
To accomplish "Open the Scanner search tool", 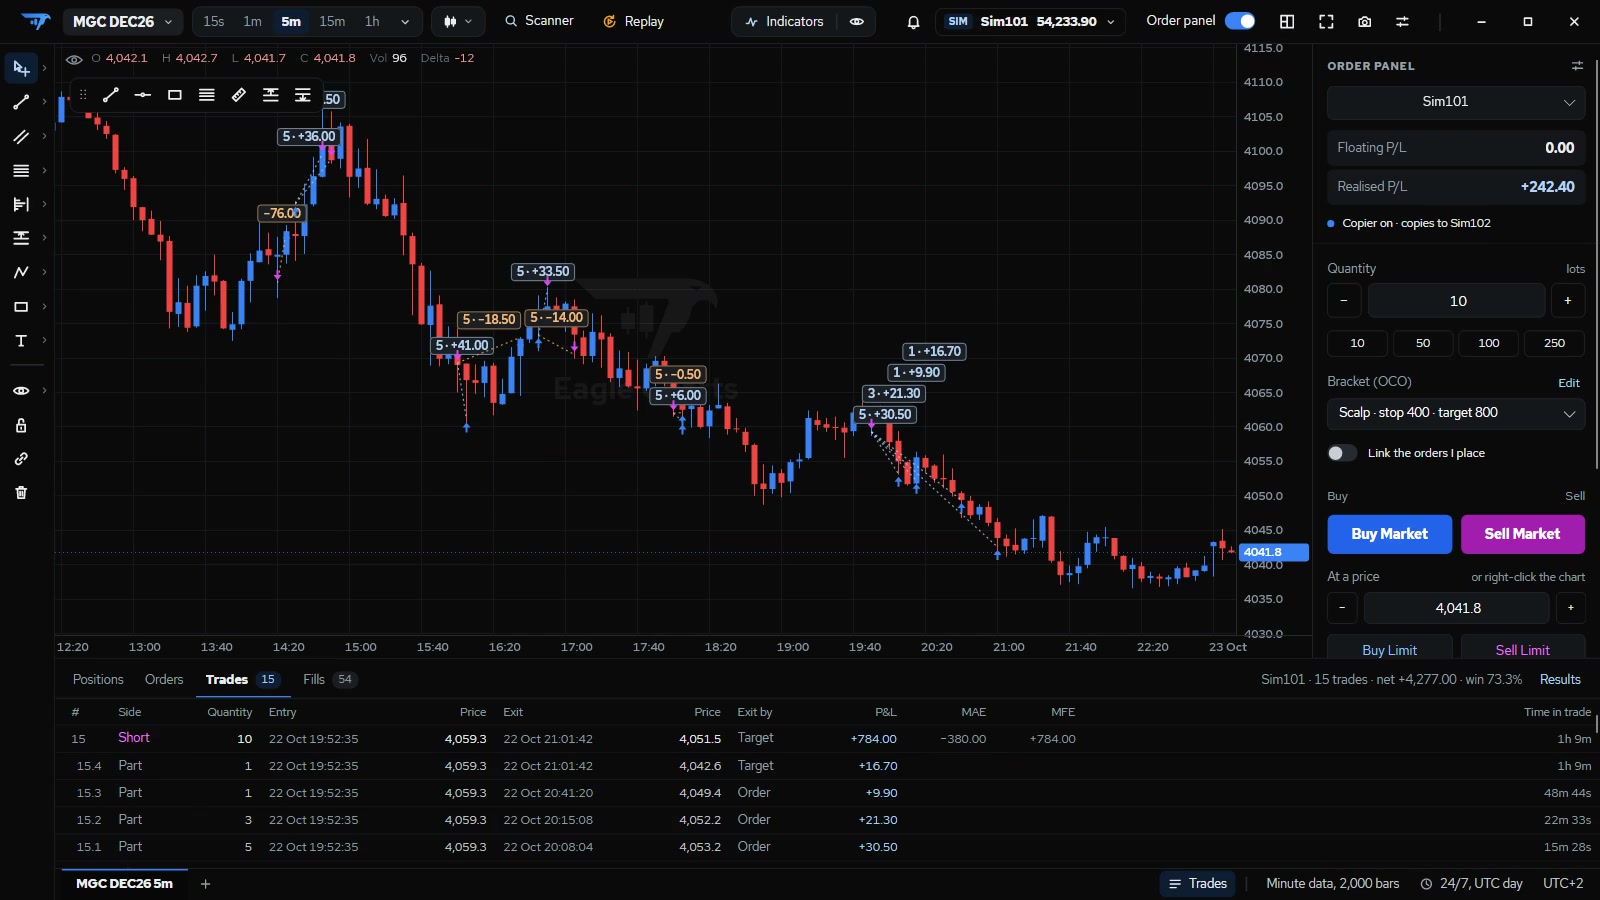I will pos(539,21).
